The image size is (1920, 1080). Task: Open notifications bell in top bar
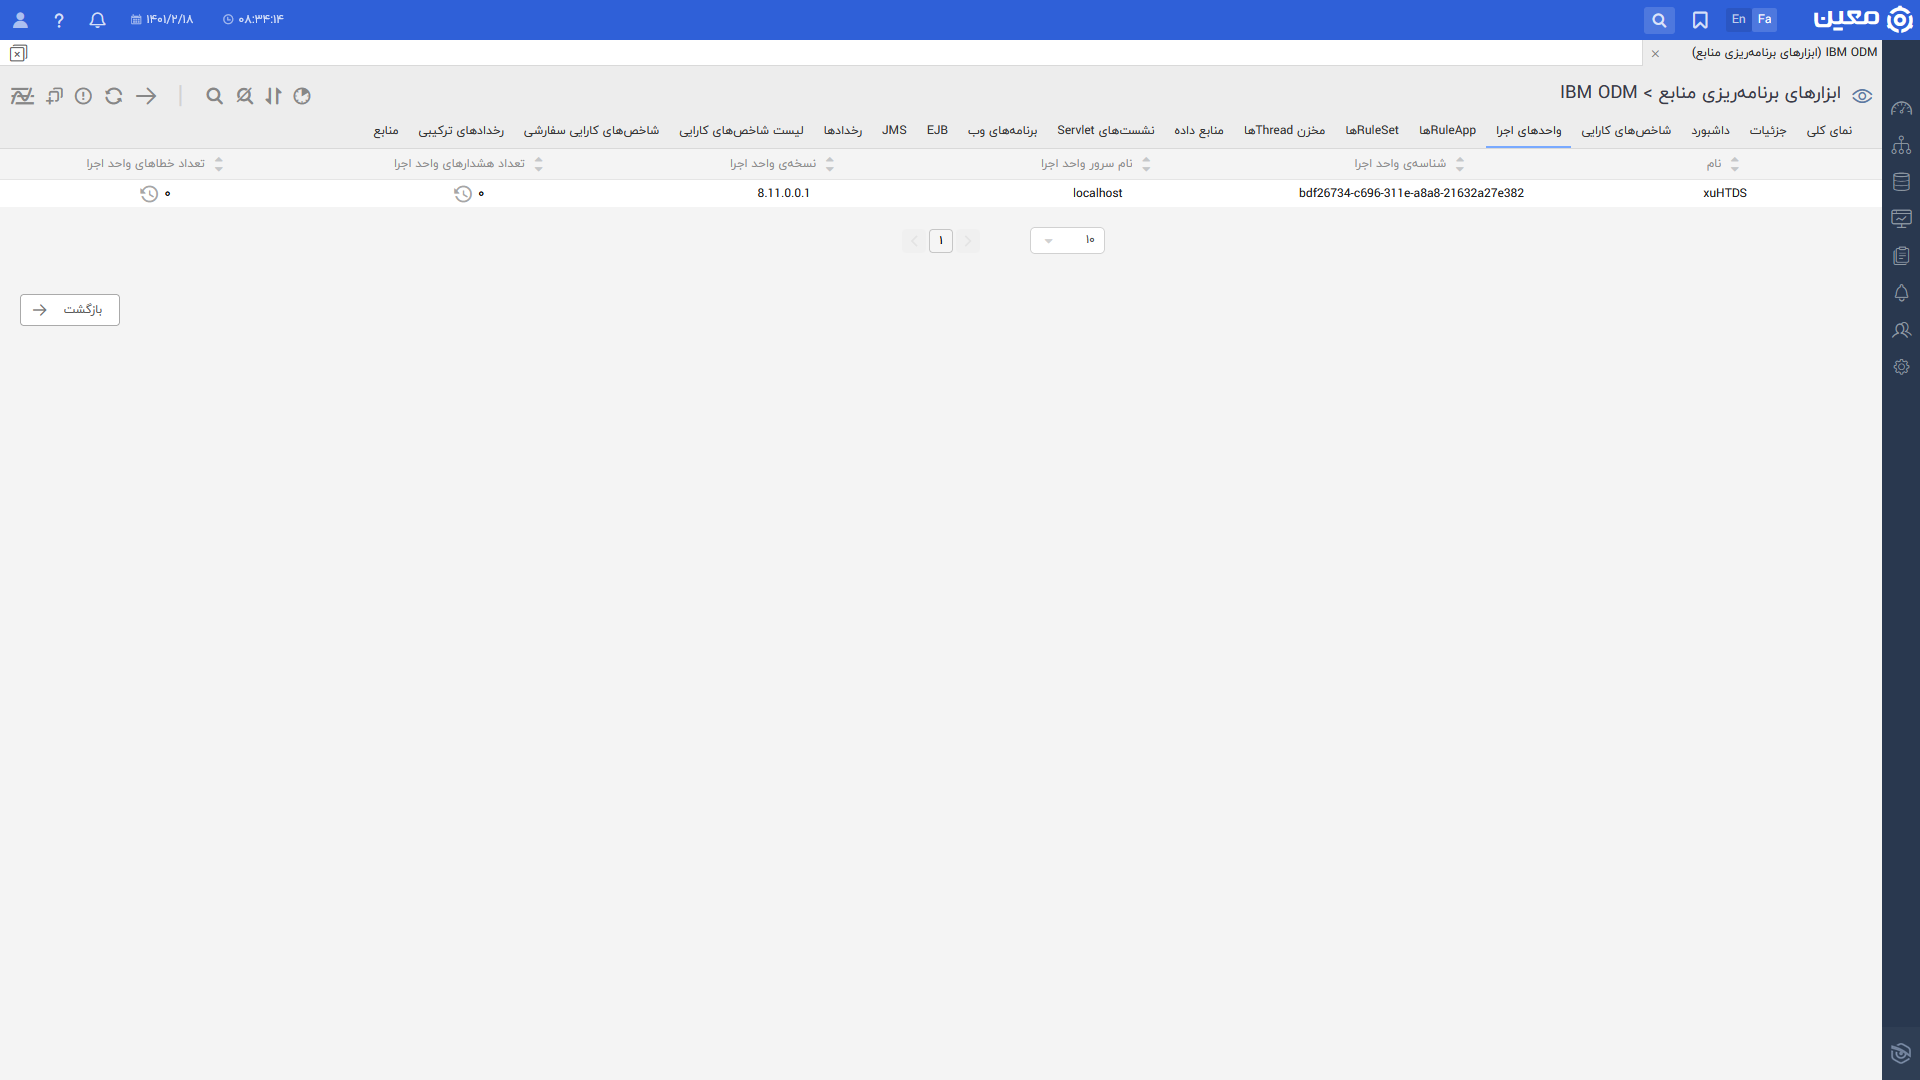97,20
